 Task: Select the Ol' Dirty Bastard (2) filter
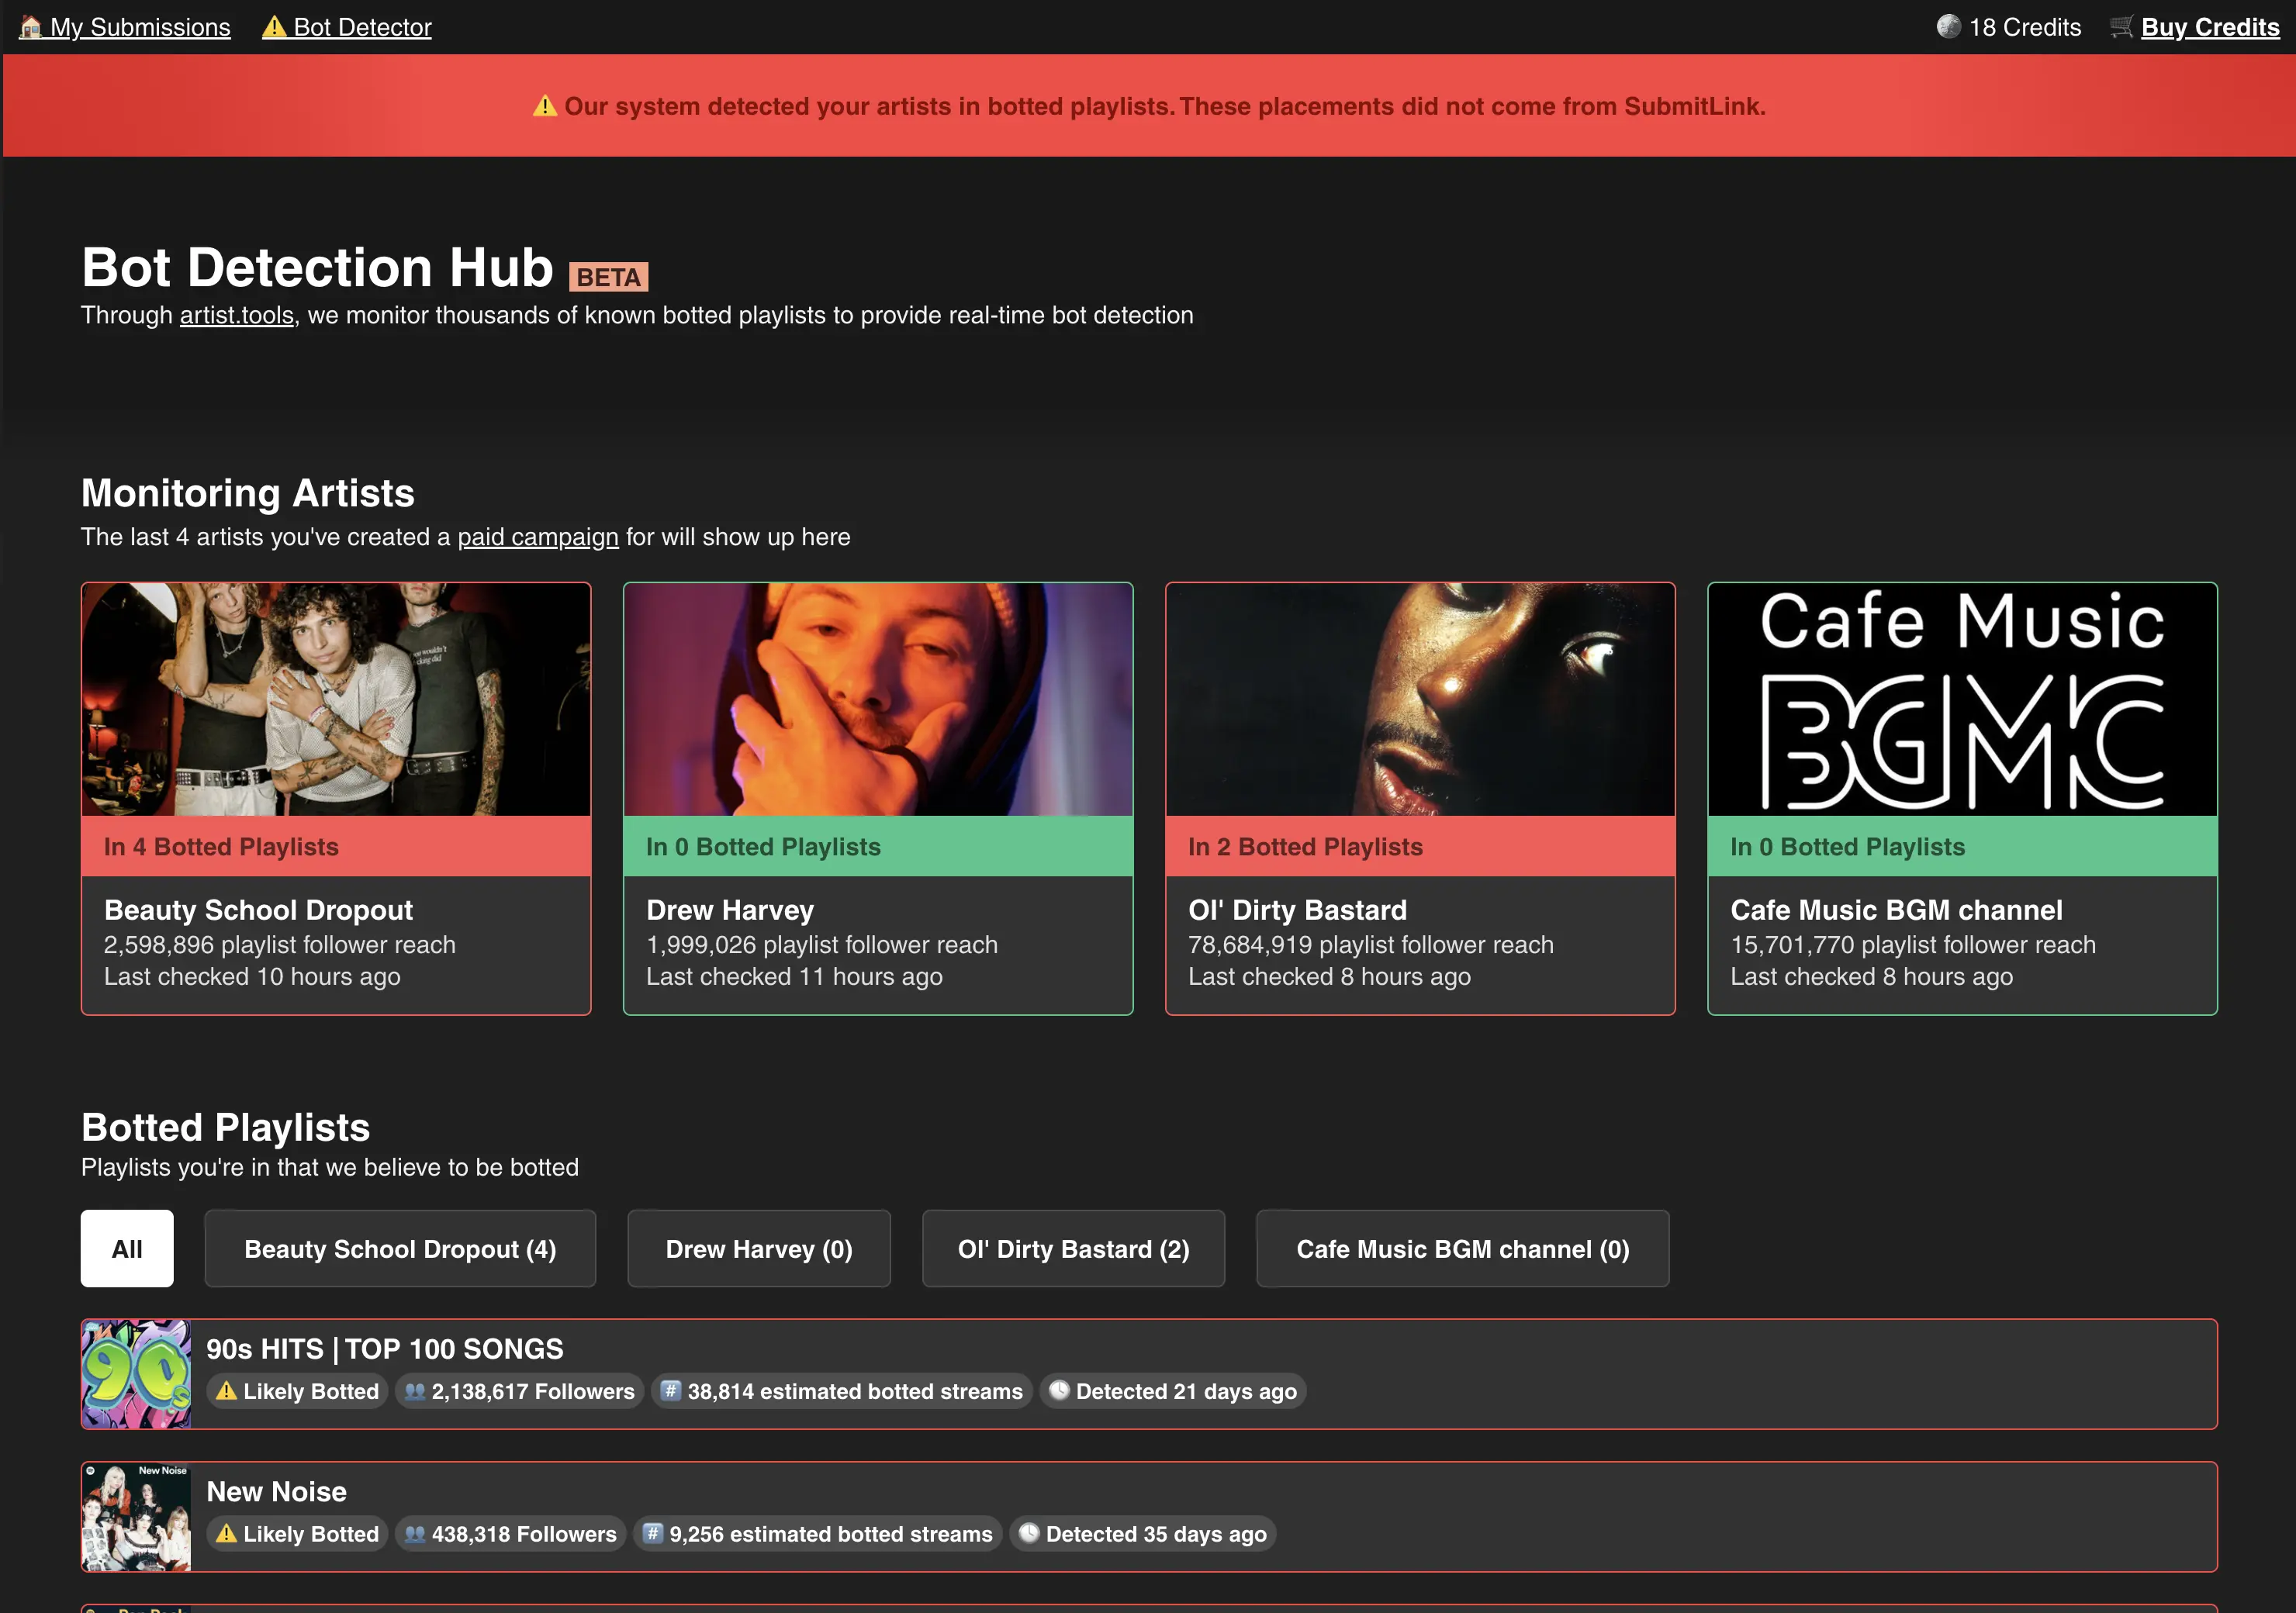(1073, 1248)
